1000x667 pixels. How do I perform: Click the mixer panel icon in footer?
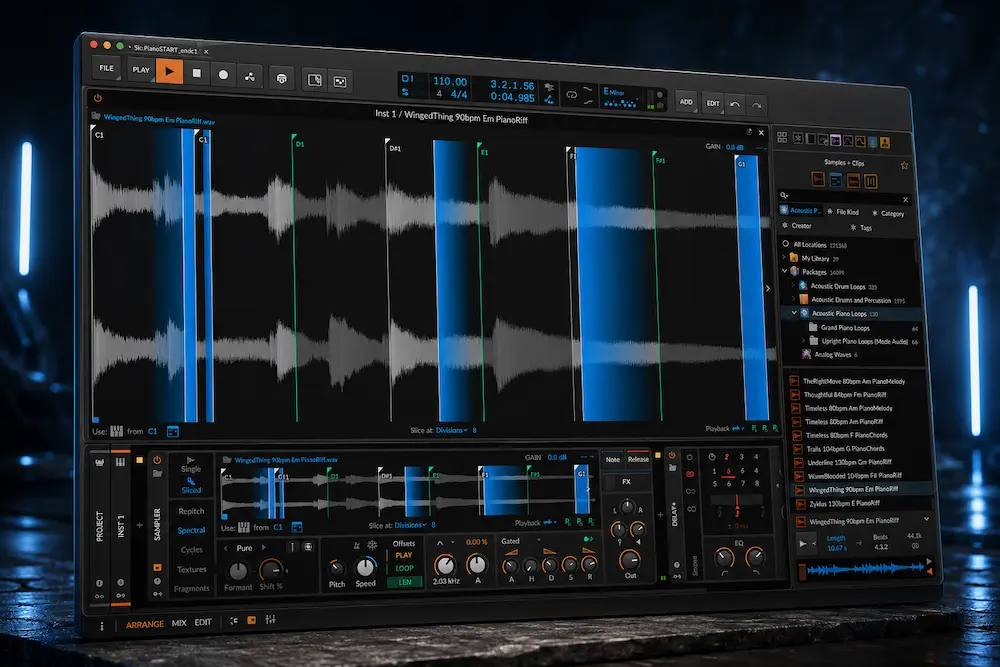pos(270,619)
